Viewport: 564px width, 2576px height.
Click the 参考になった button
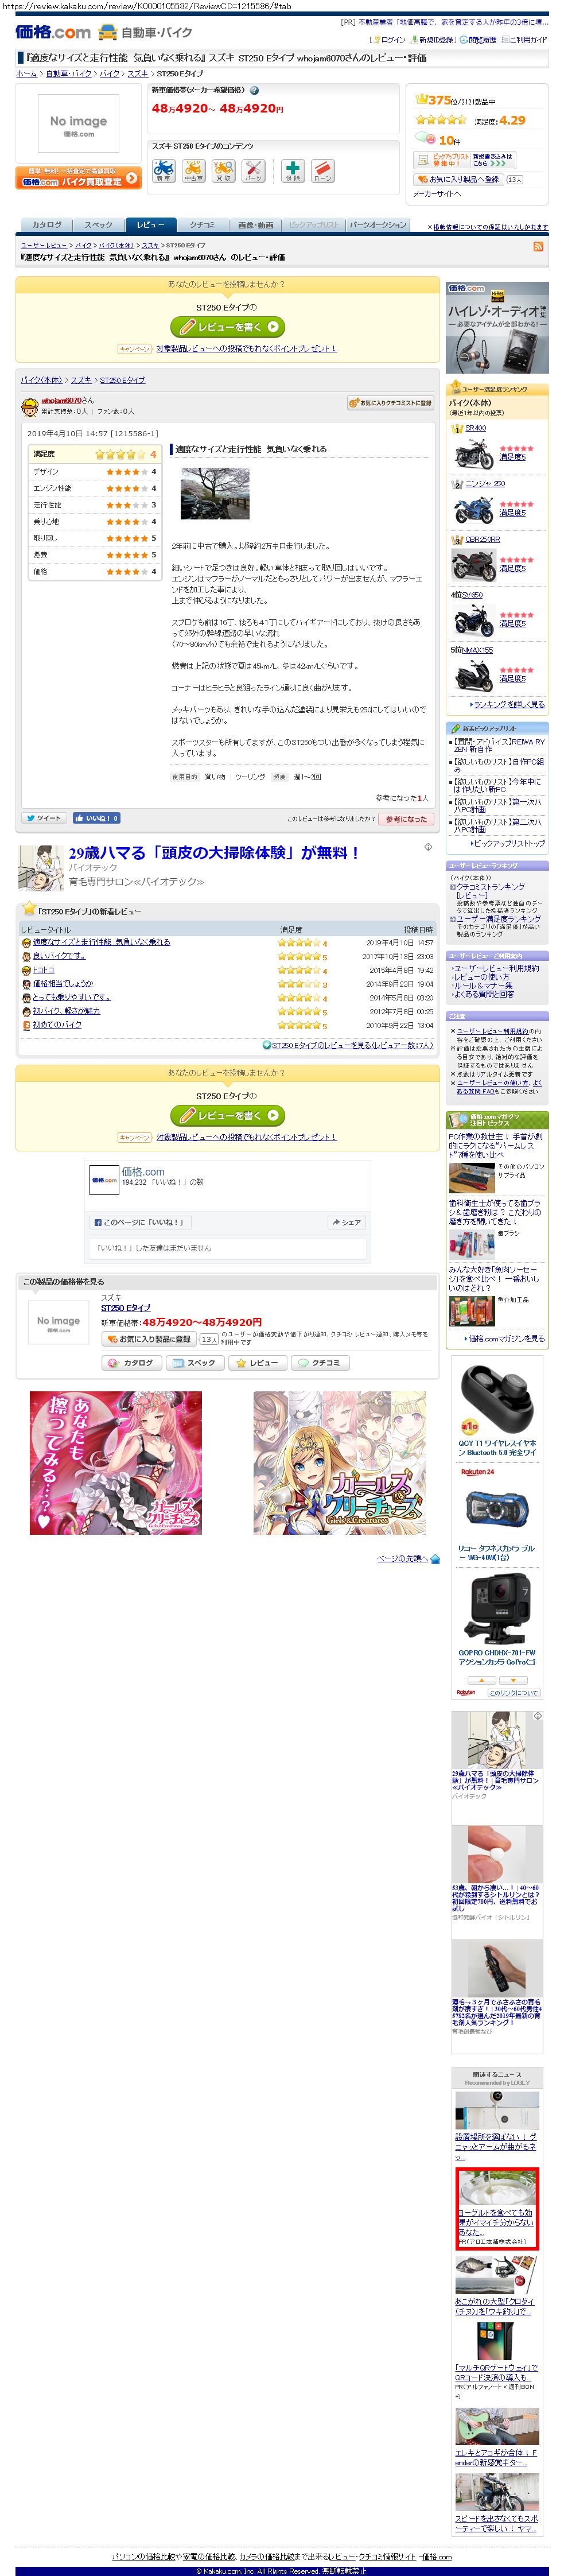point(406,819)
